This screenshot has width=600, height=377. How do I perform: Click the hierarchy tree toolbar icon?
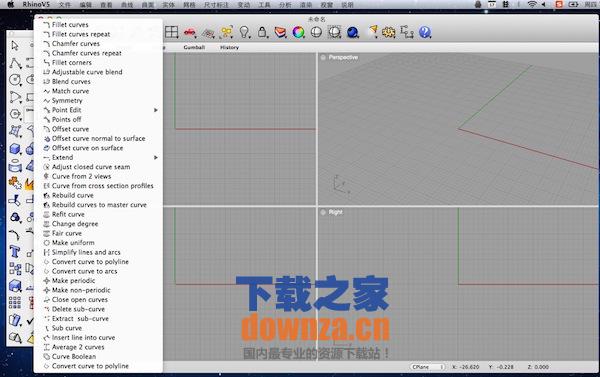[407, 33]
